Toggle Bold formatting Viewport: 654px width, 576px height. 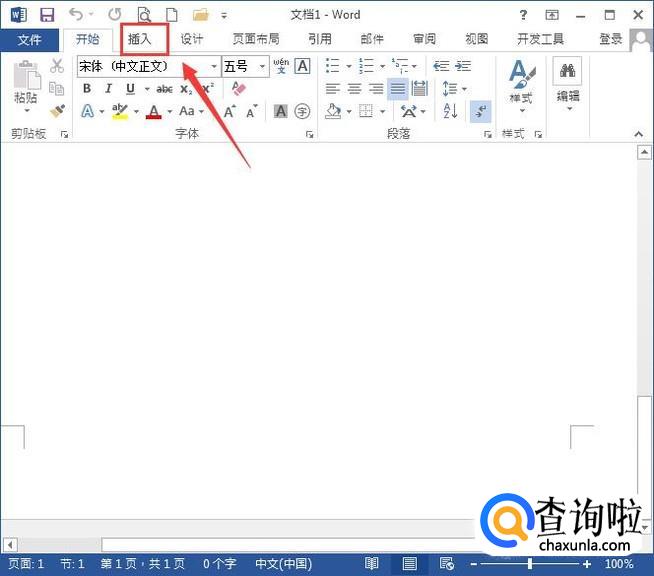point(87,88)
